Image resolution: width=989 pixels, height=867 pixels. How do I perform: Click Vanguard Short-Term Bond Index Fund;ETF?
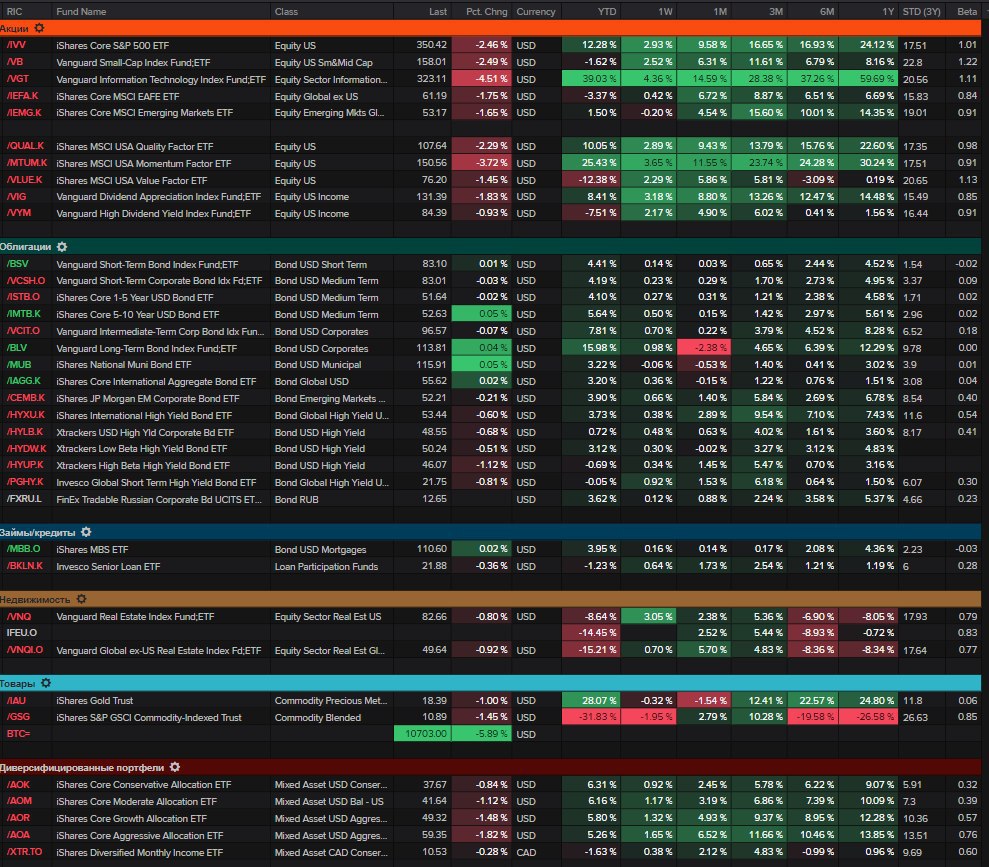click(x=147, y=264)
